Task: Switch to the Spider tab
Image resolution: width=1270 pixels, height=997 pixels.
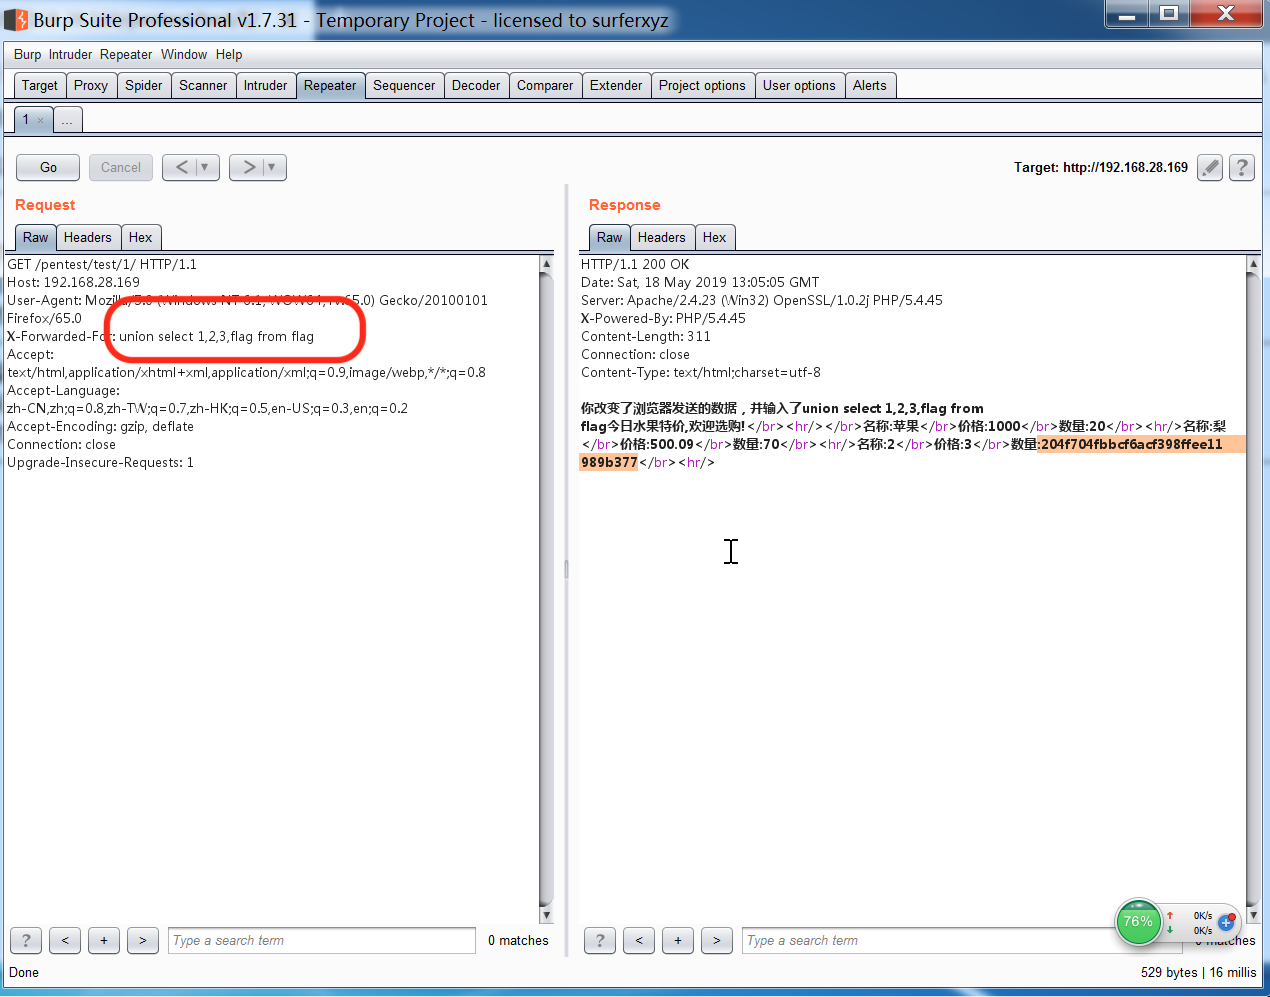Action: click(144, 85)
